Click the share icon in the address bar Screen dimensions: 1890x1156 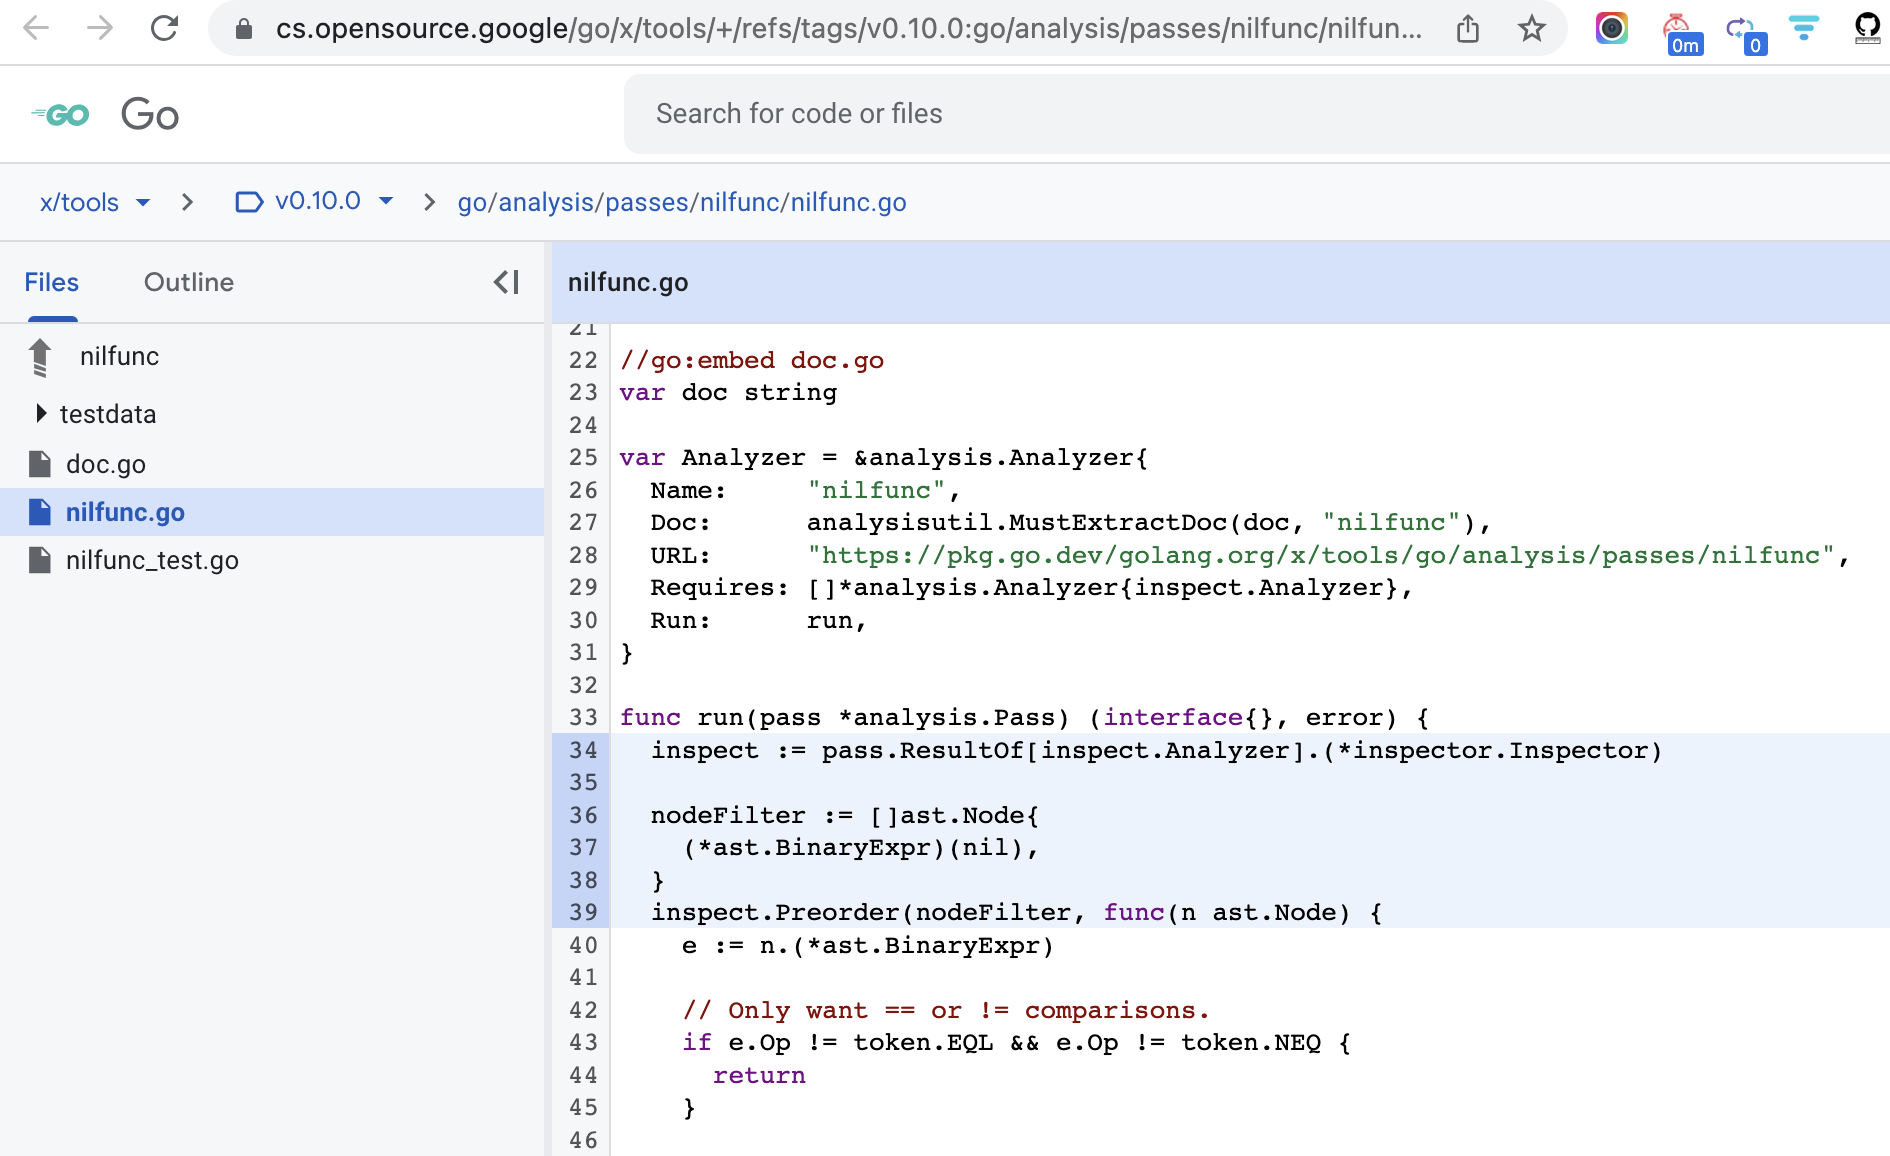coord(1468,28)
